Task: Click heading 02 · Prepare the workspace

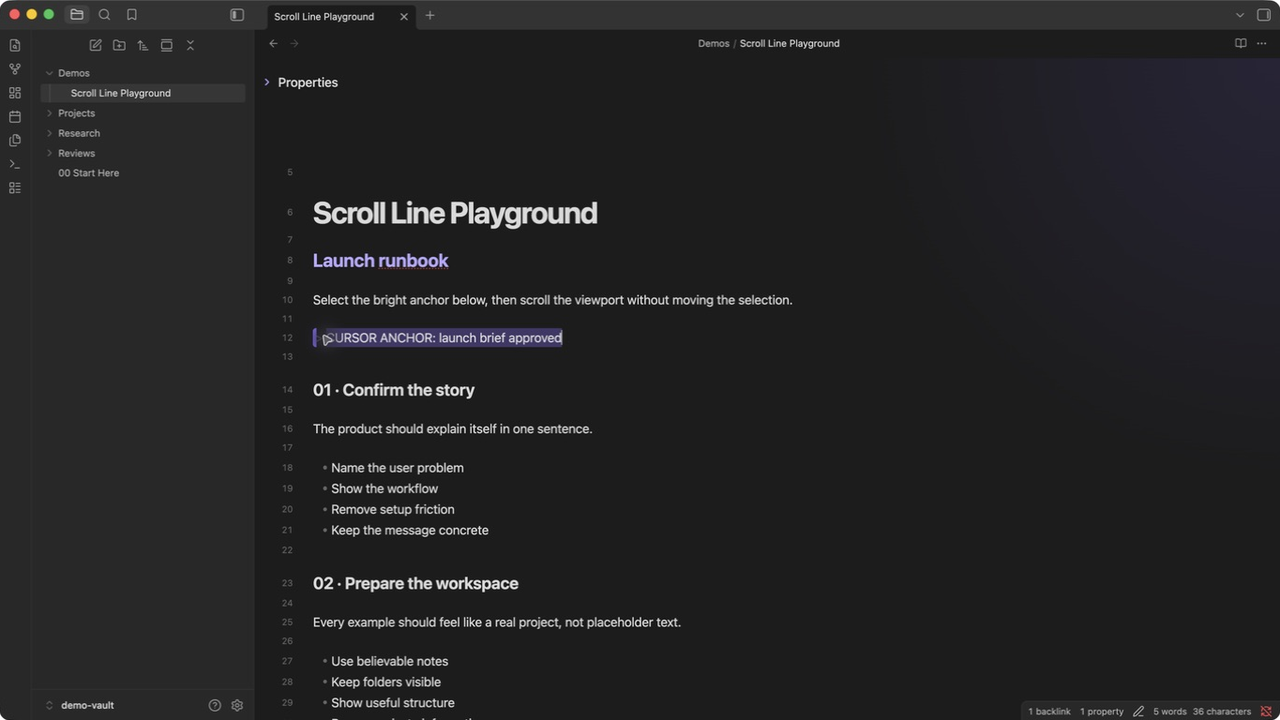Action: click(415, 584)
